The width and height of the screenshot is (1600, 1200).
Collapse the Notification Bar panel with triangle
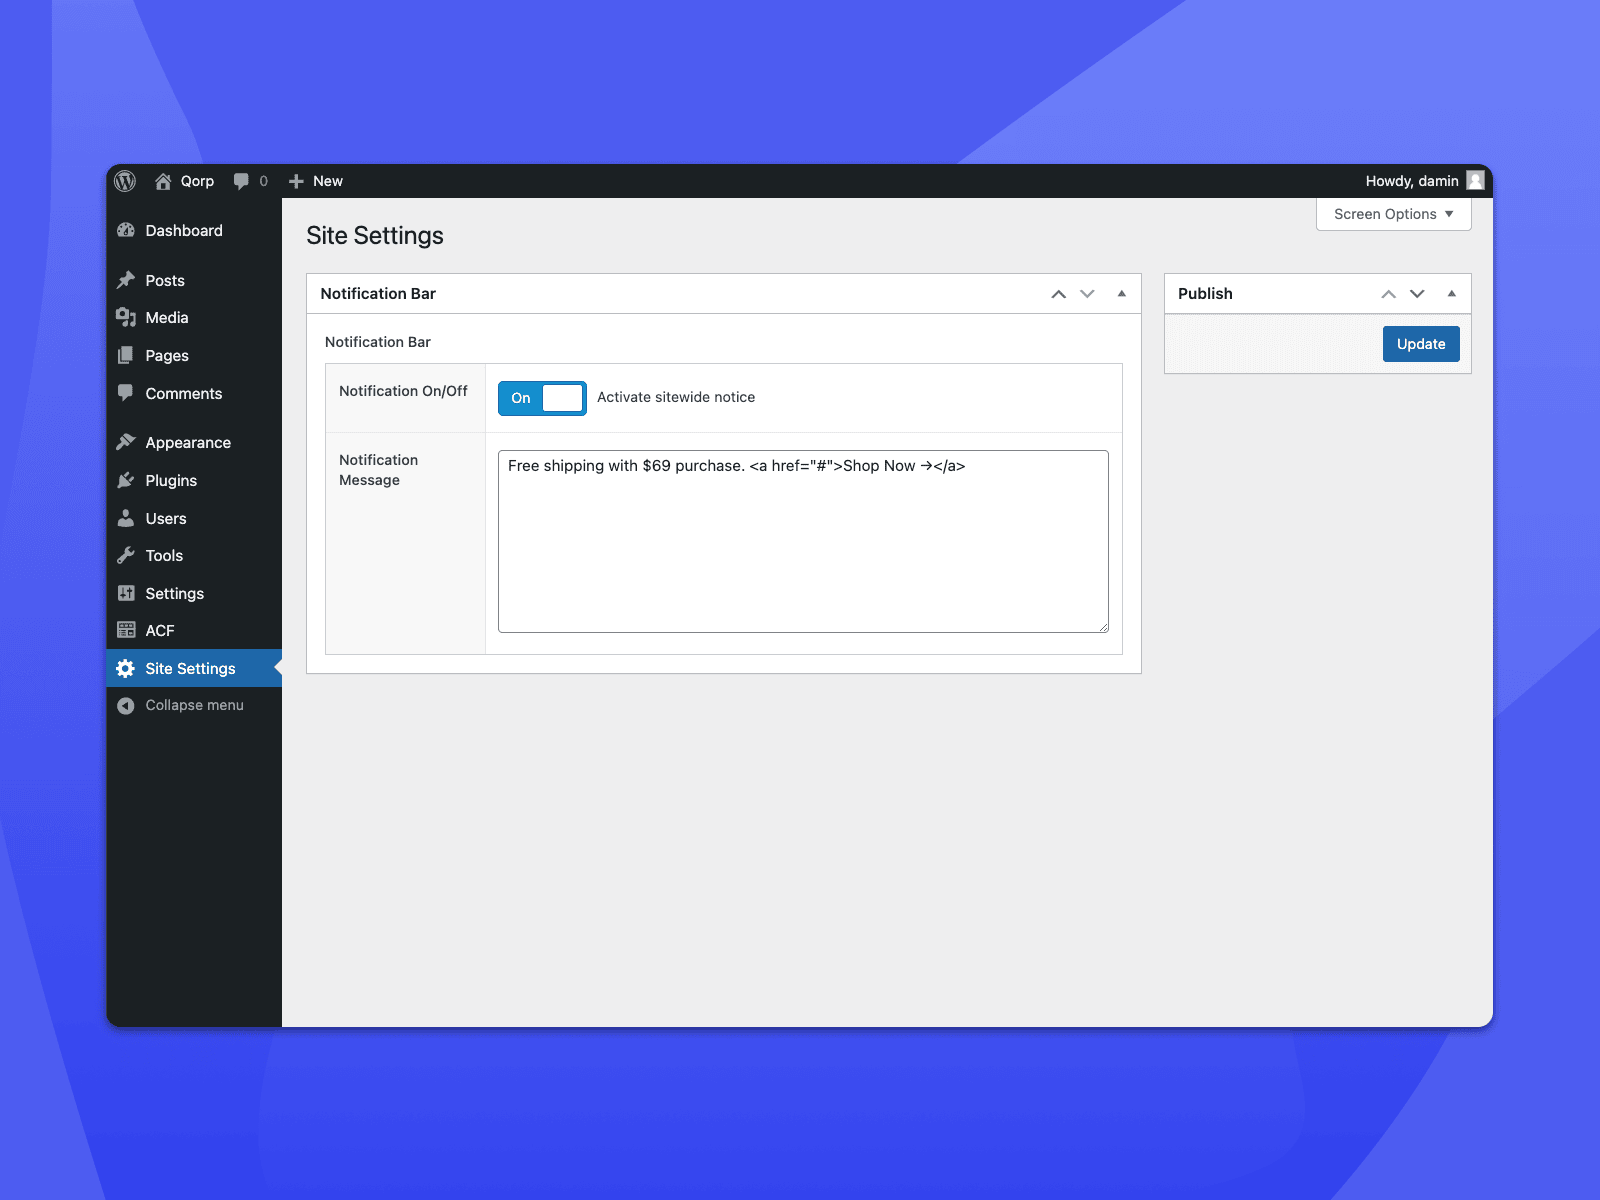1122,294
